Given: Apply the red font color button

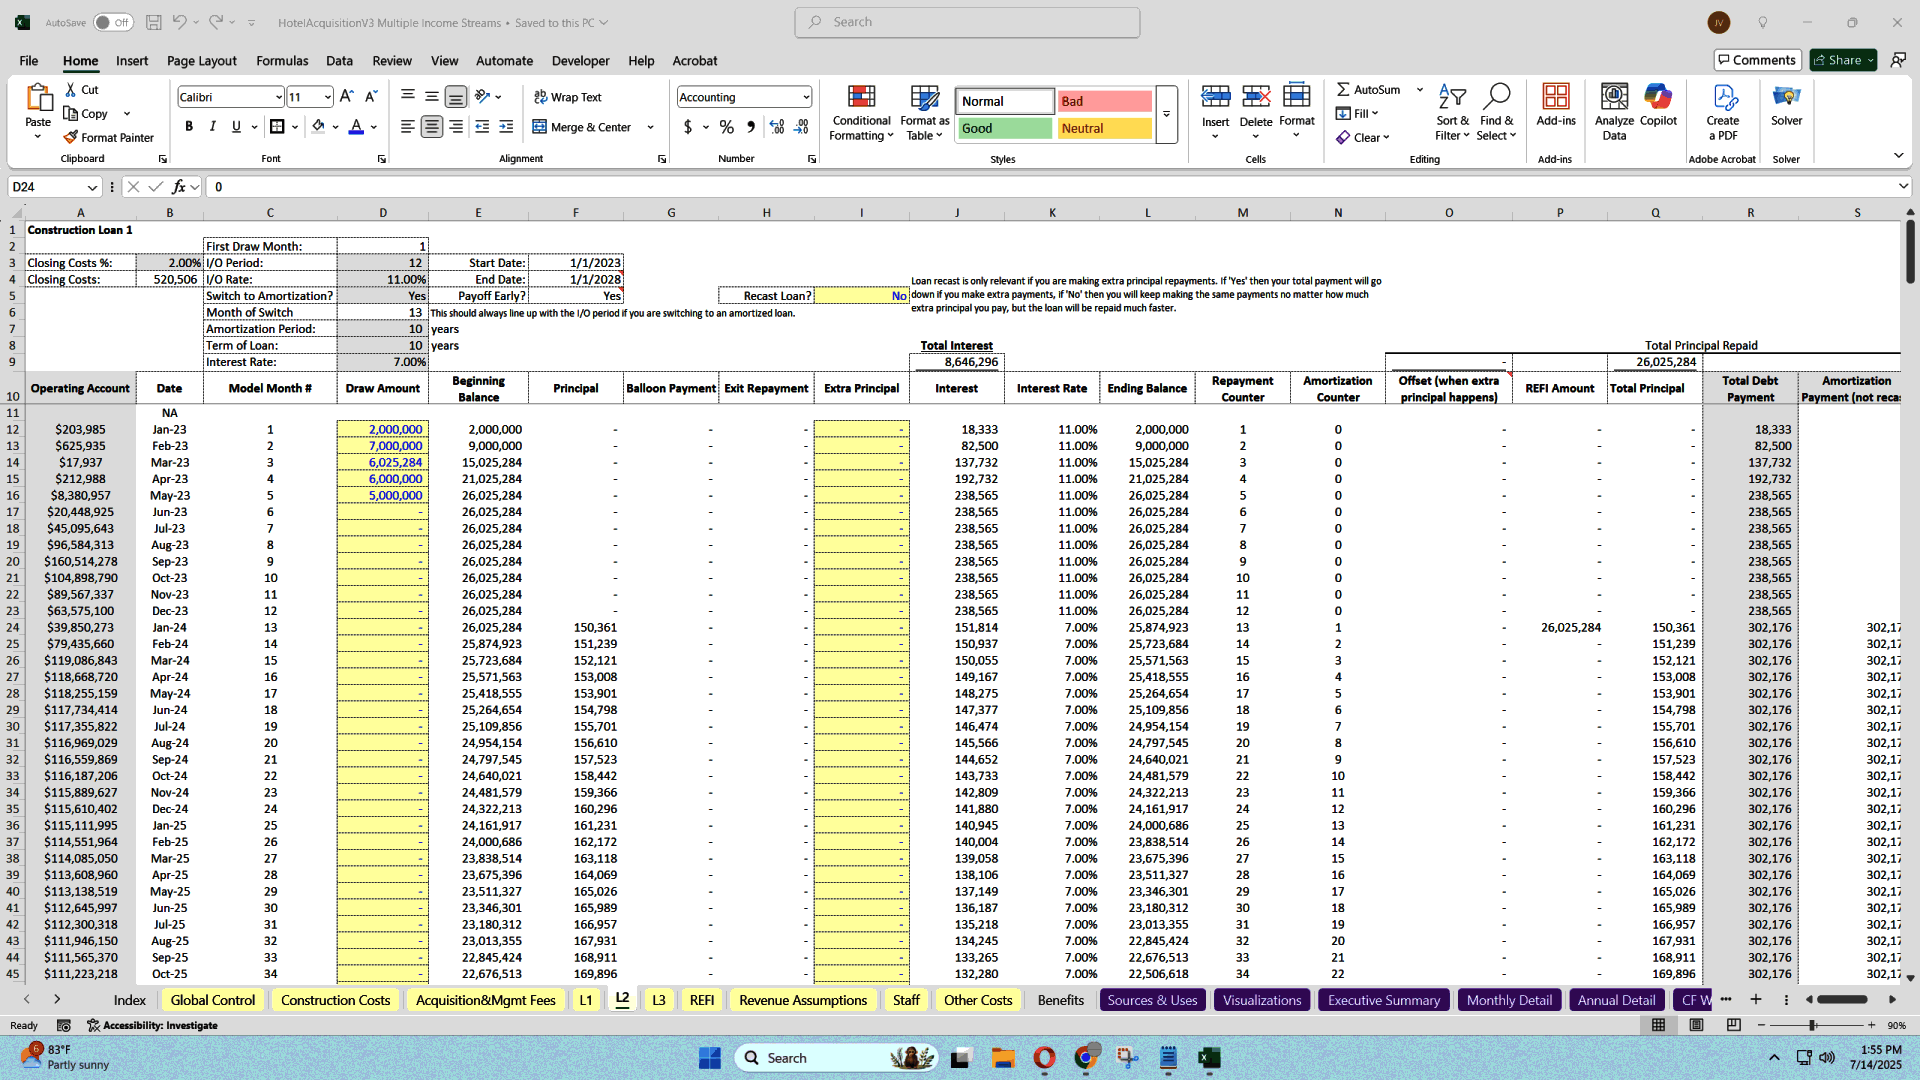Looking at the screenshot, I should click(356, 127).
